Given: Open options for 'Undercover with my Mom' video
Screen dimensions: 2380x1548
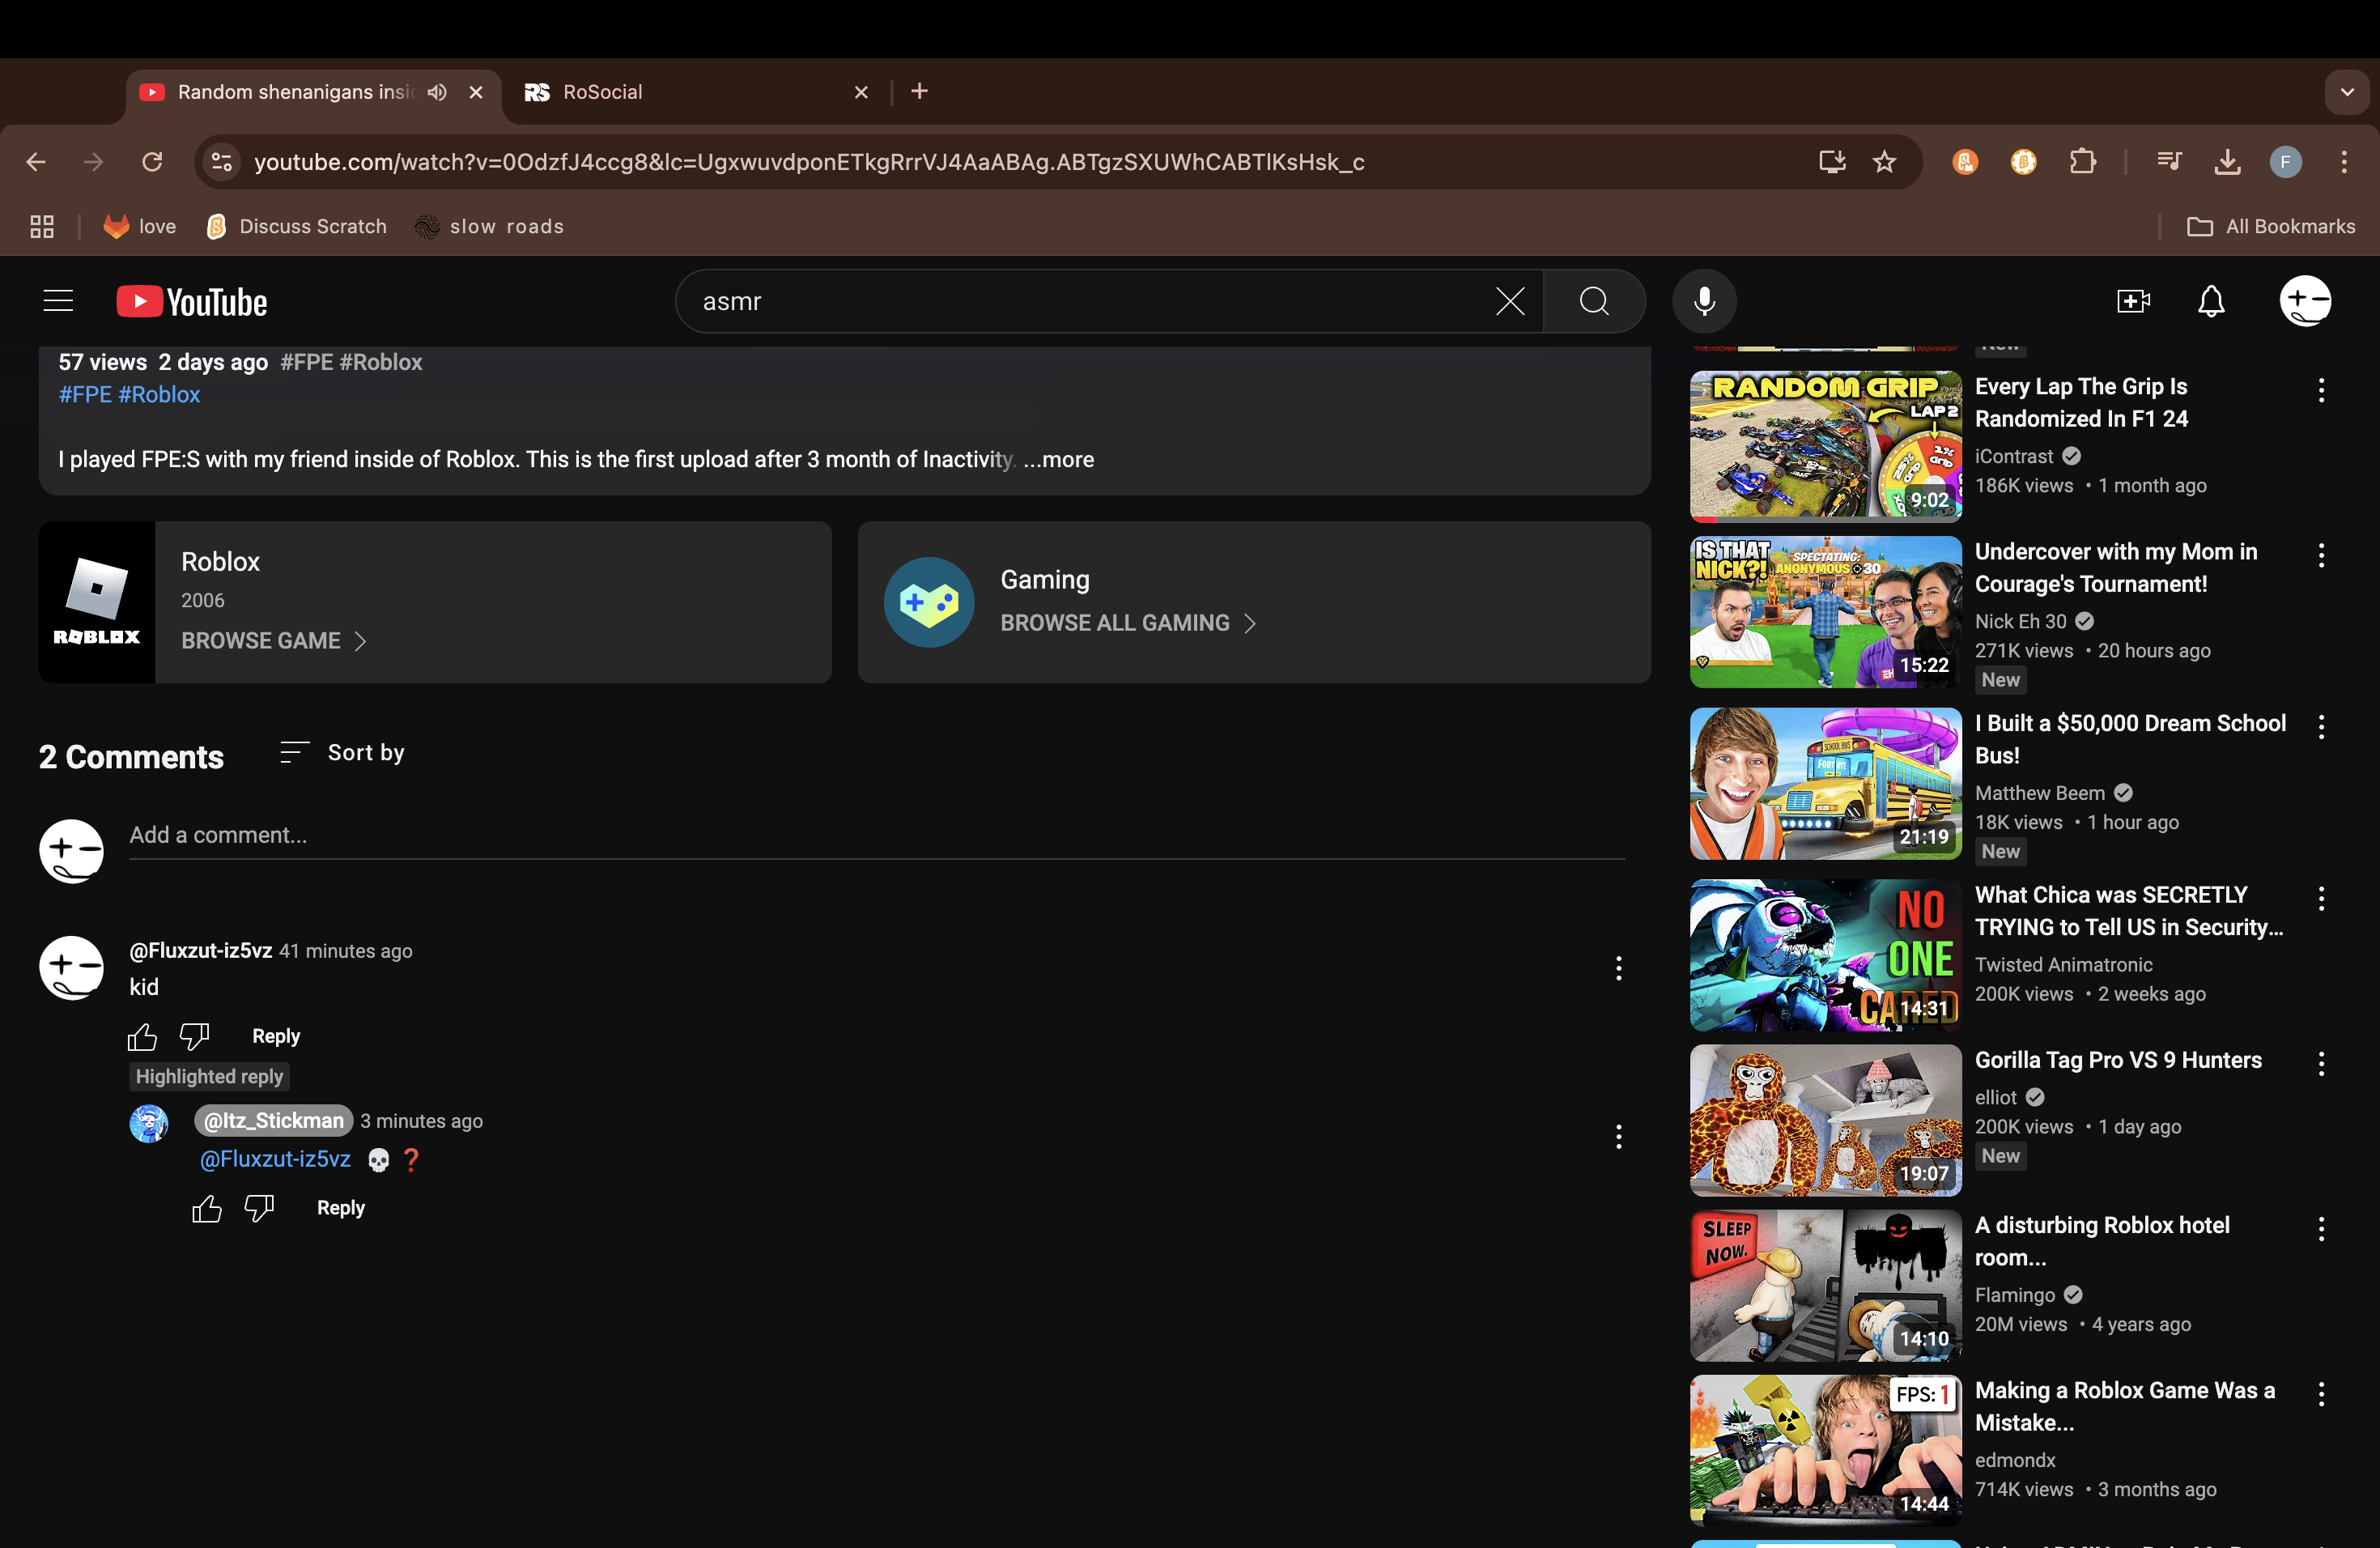Looking at the screenshot, I should (2321, 556).
